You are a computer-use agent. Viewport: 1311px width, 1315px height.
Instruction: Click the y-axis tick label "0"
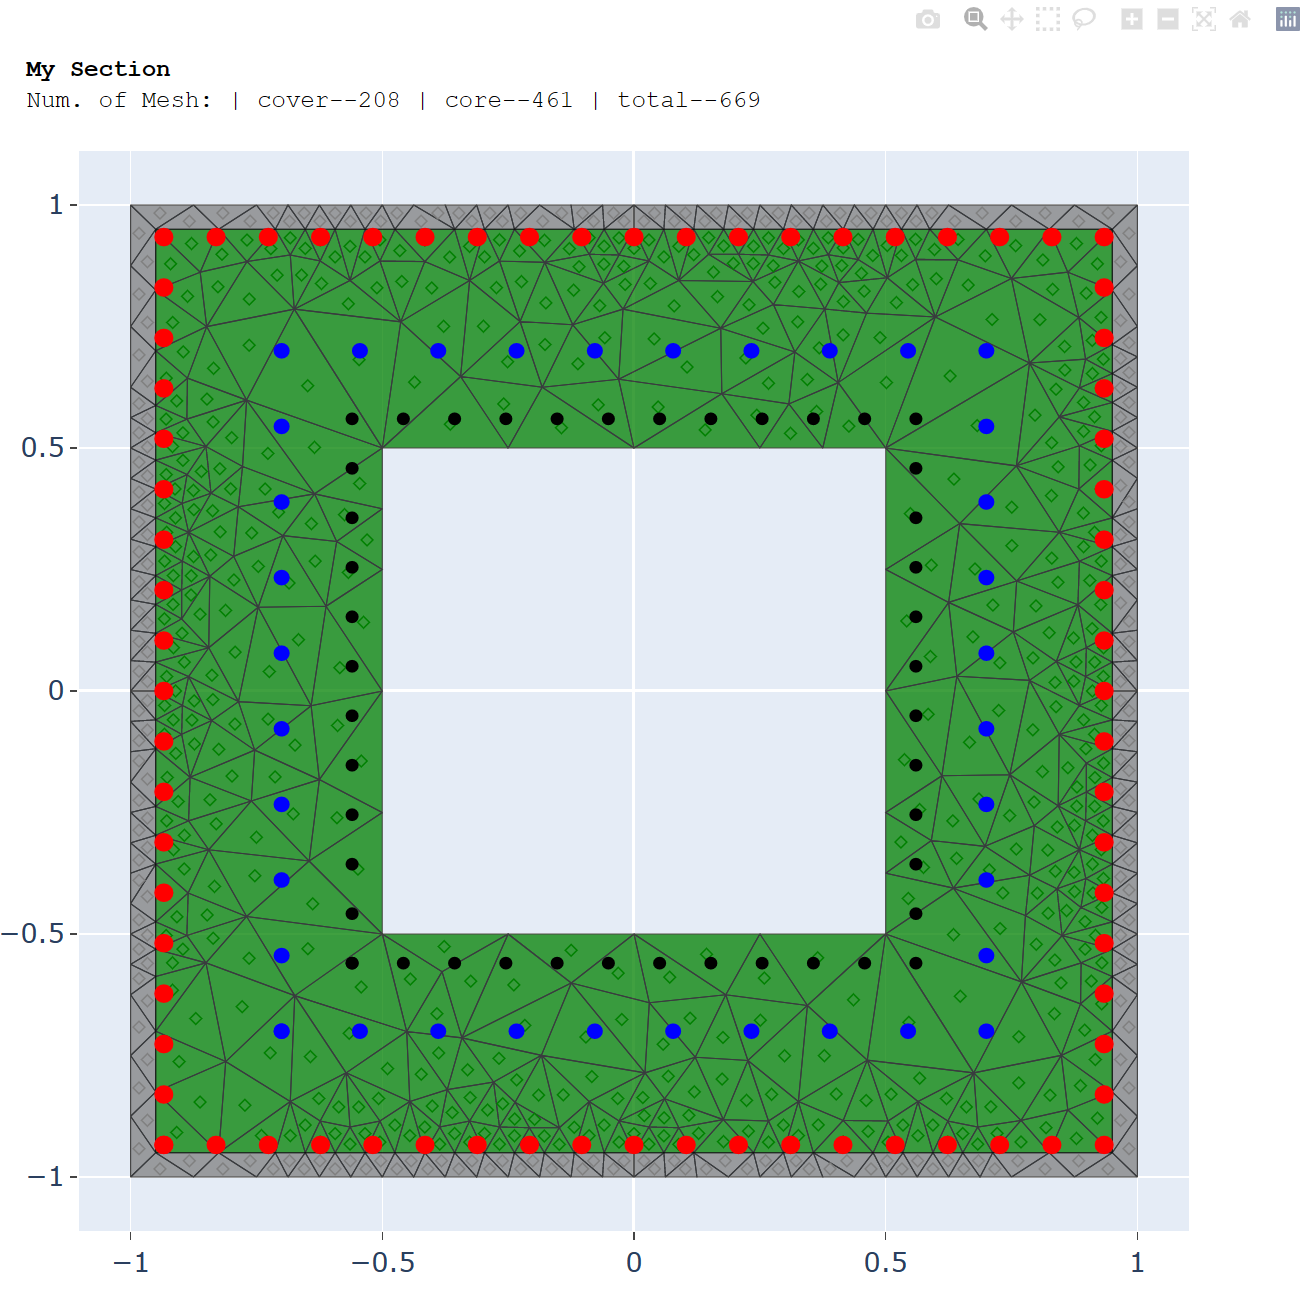tap(56, 691)
